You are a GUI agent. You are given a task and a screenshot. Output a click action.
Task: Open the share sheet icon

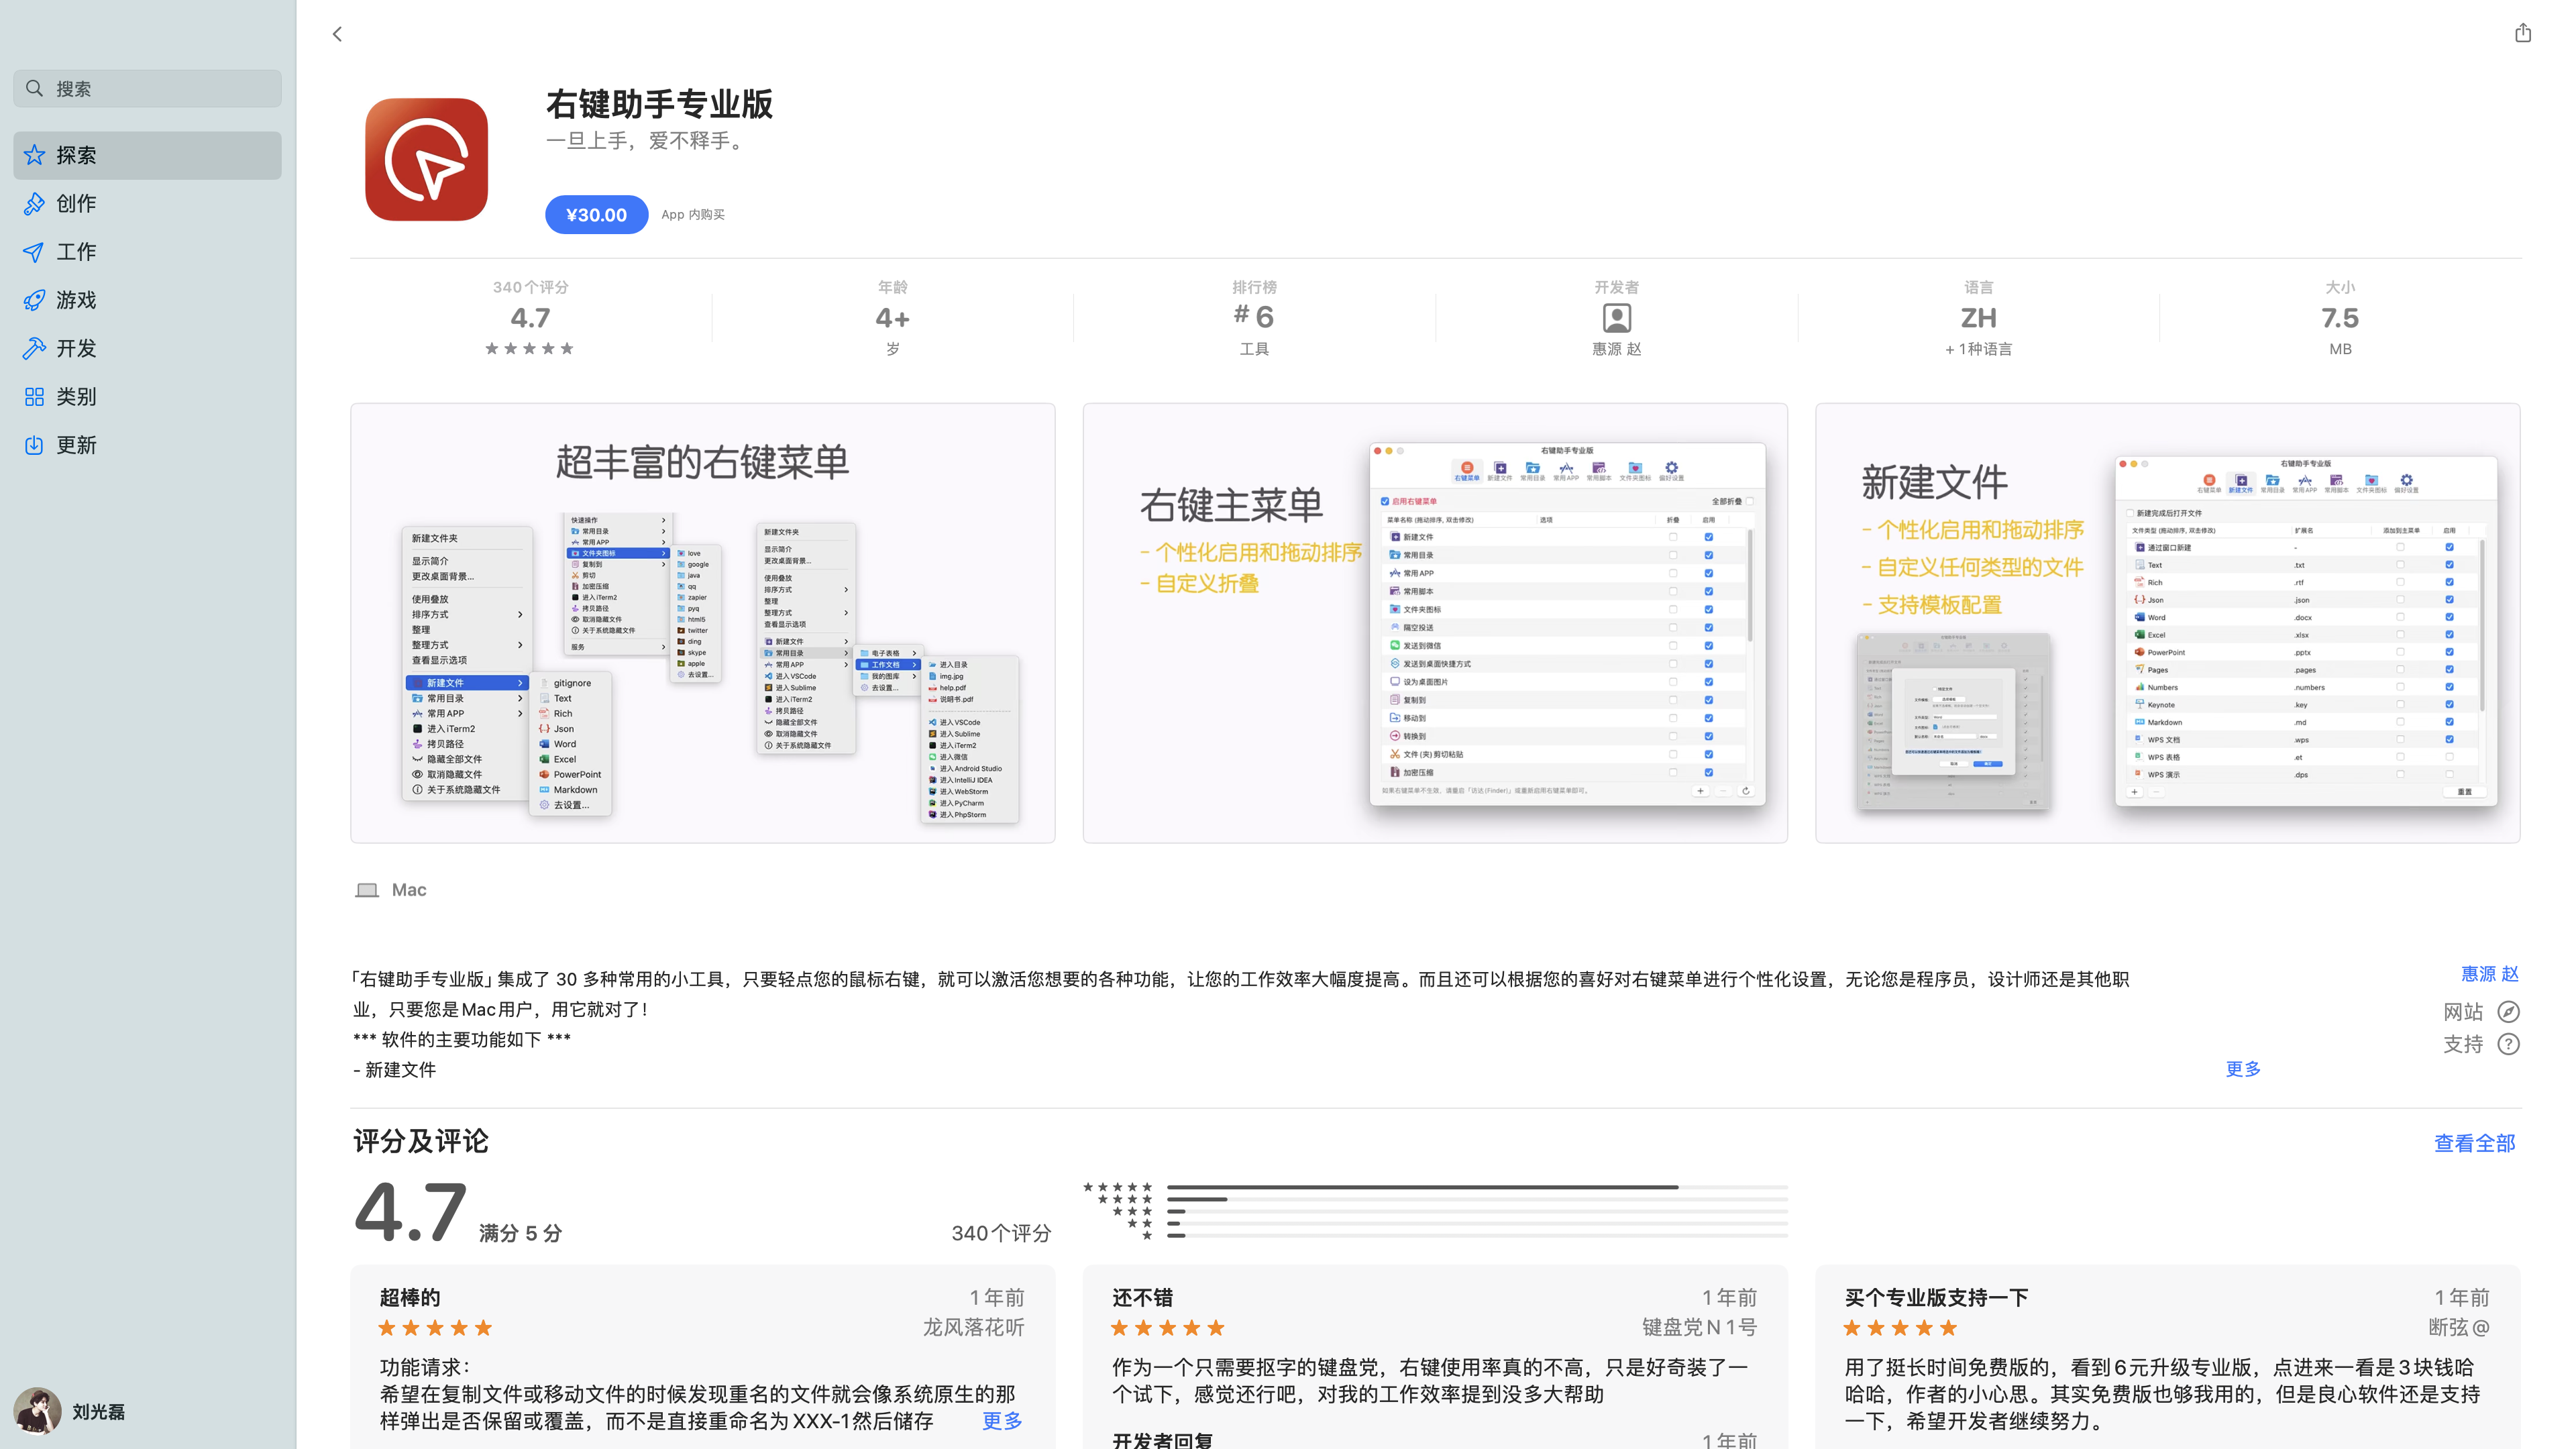[x=2522, y=33]
